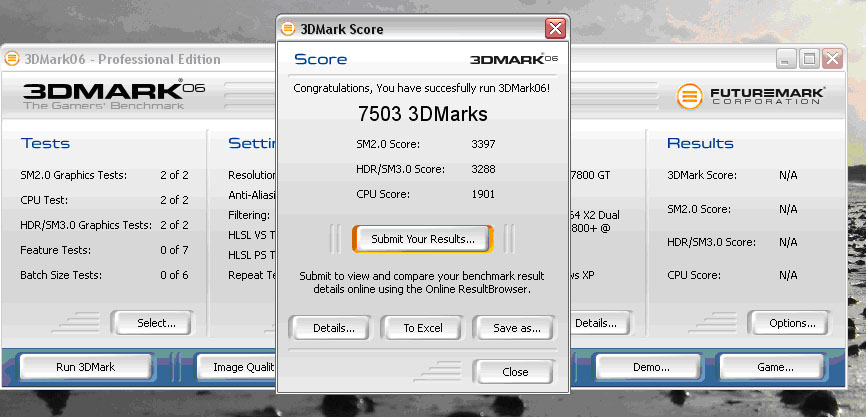Image resolution: width=866 pixels, height=417 pixels.
Task: Click the 3DMark06 Gamers' Benchmark logo
Action: pos(114,94)
